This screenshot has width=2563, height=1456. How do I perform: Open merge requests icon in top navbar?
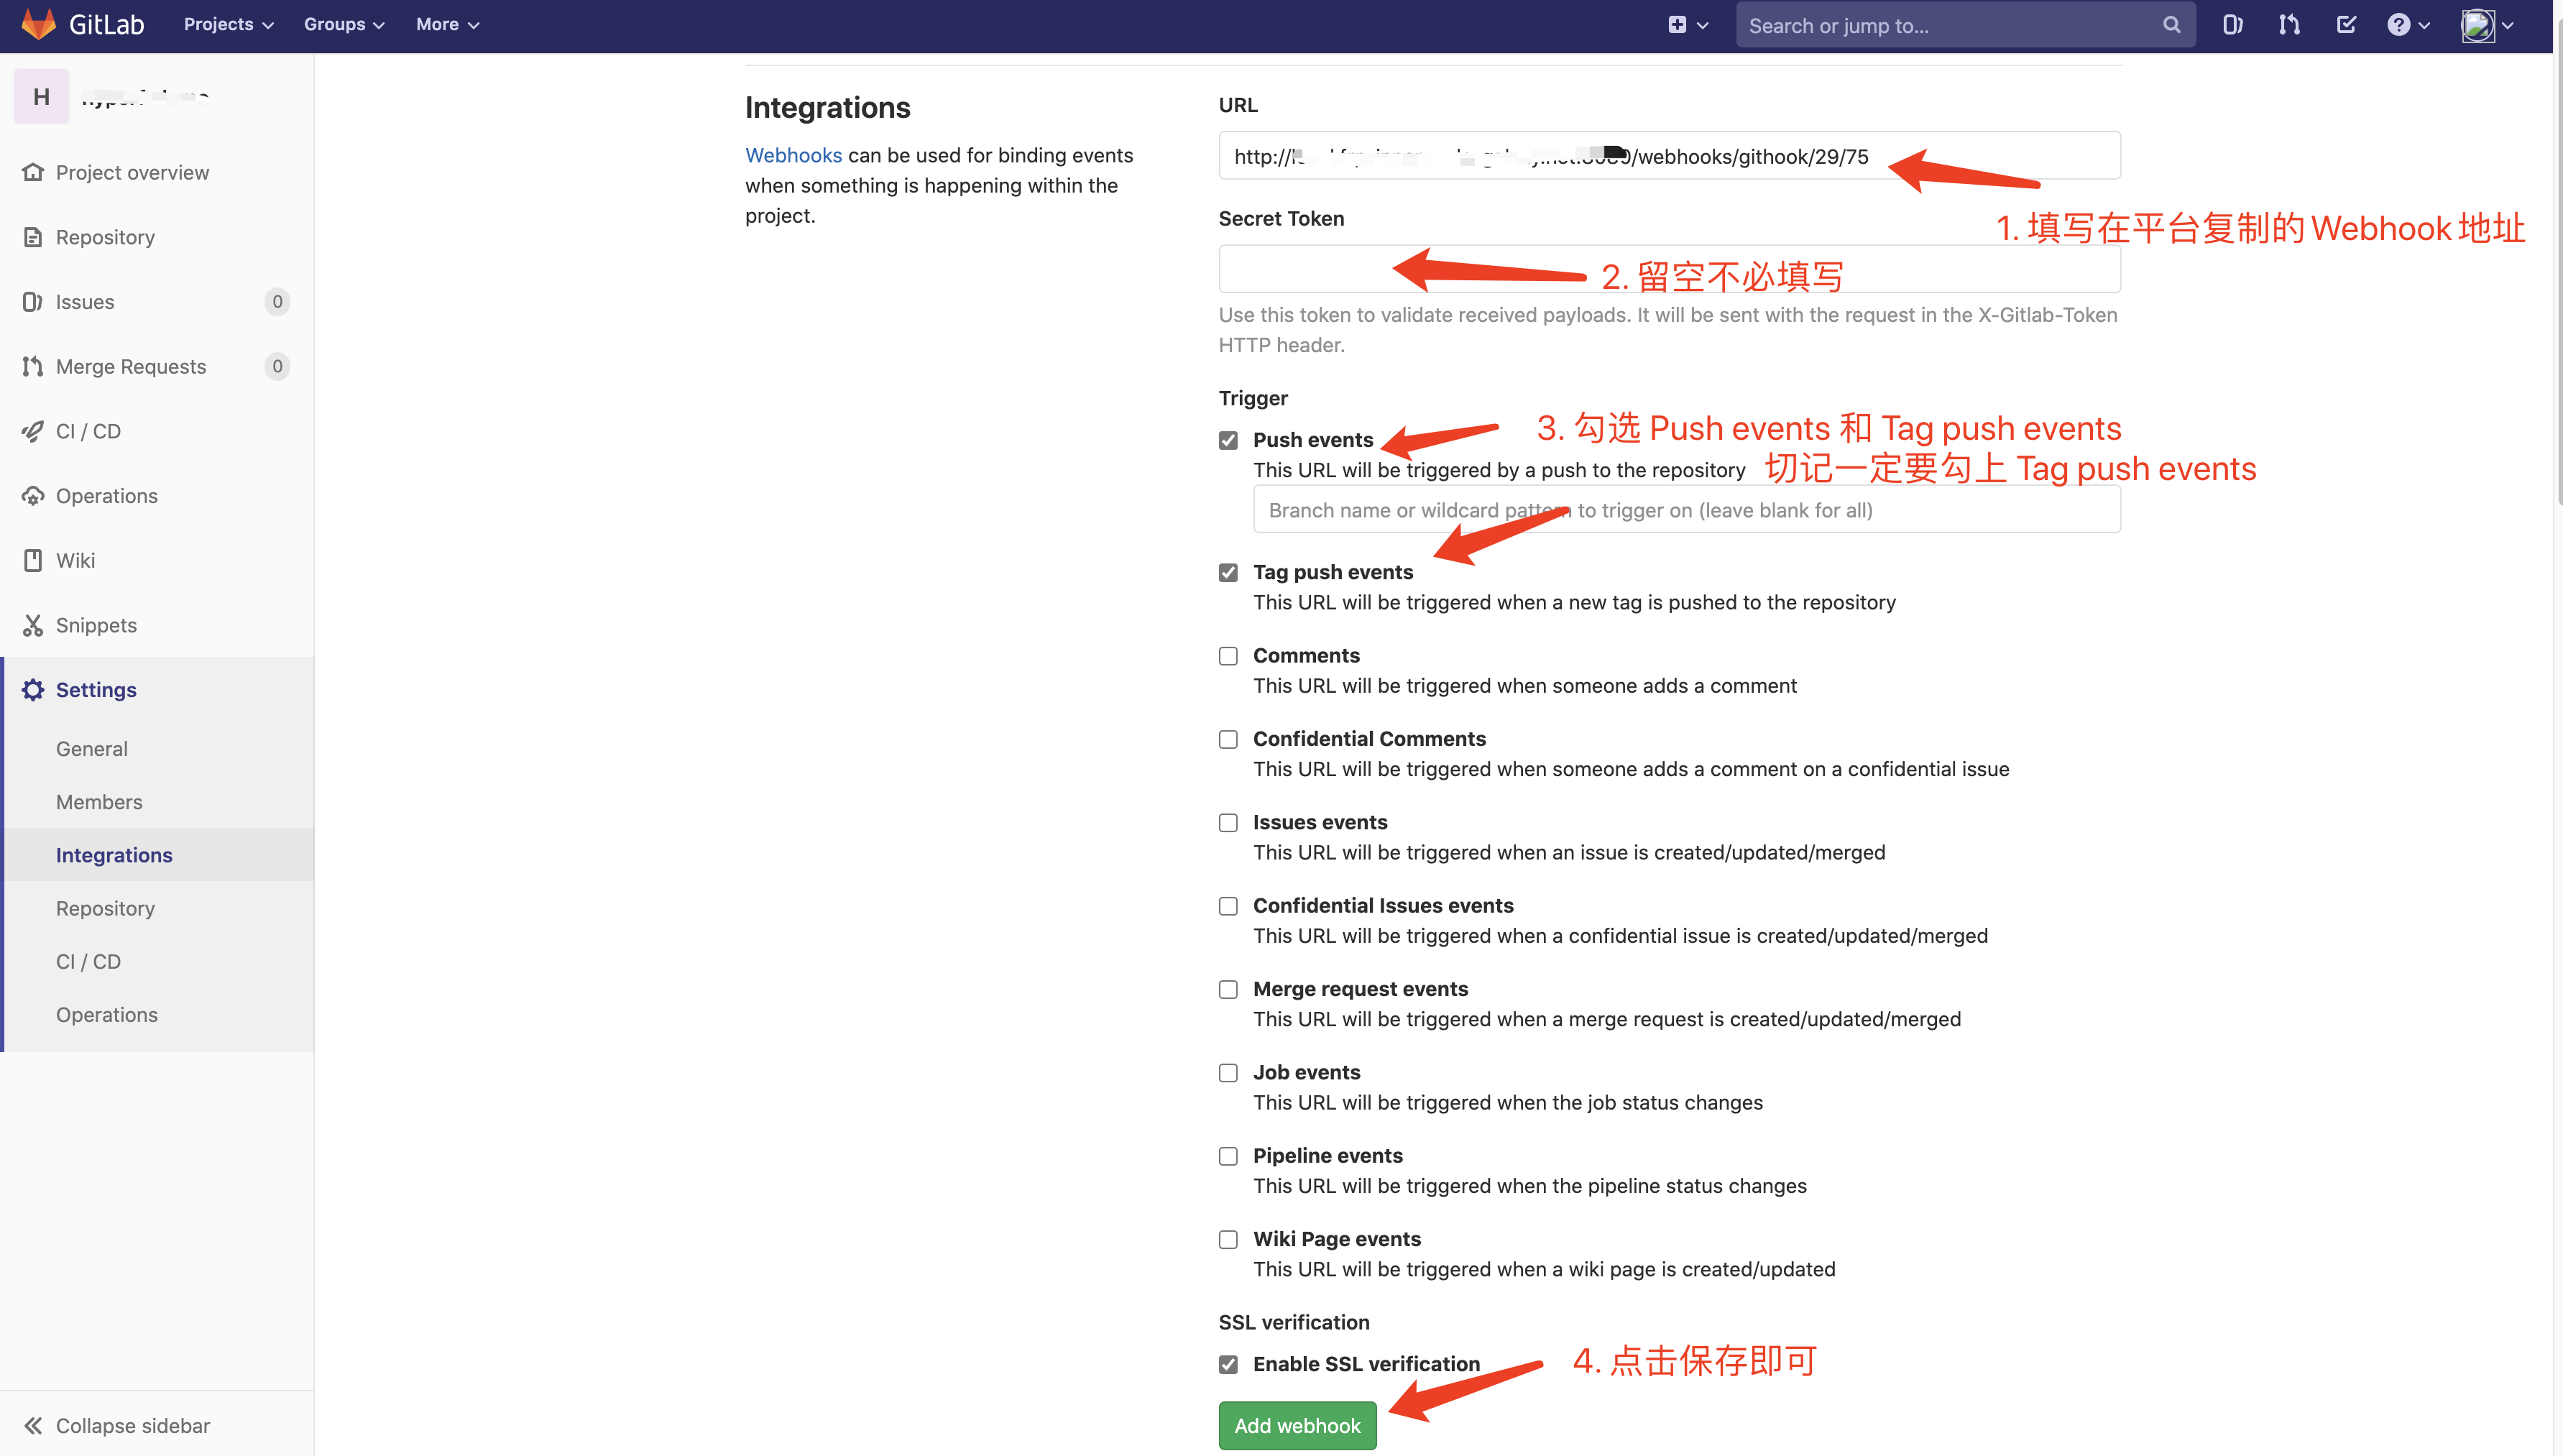pos(2289,25)
